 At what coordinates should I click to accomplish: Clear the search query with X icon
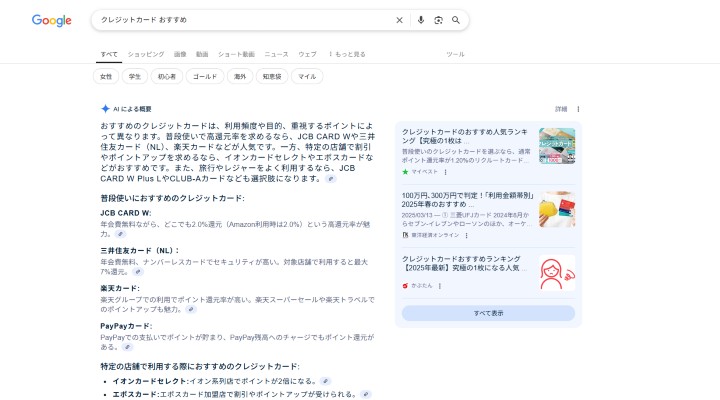399,20
